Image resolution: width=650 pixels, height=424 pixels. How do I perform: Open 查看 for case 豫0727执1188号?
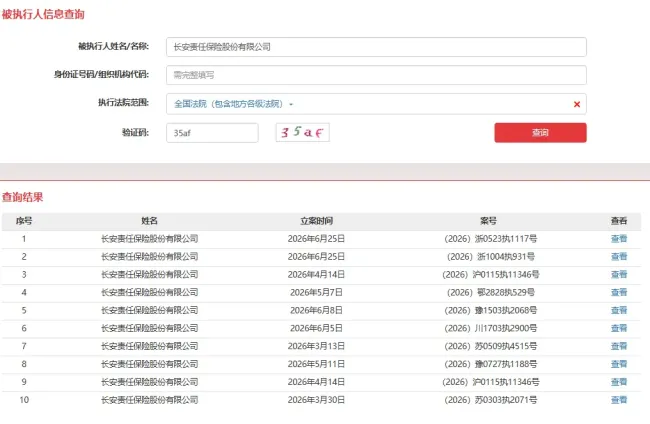619,364
